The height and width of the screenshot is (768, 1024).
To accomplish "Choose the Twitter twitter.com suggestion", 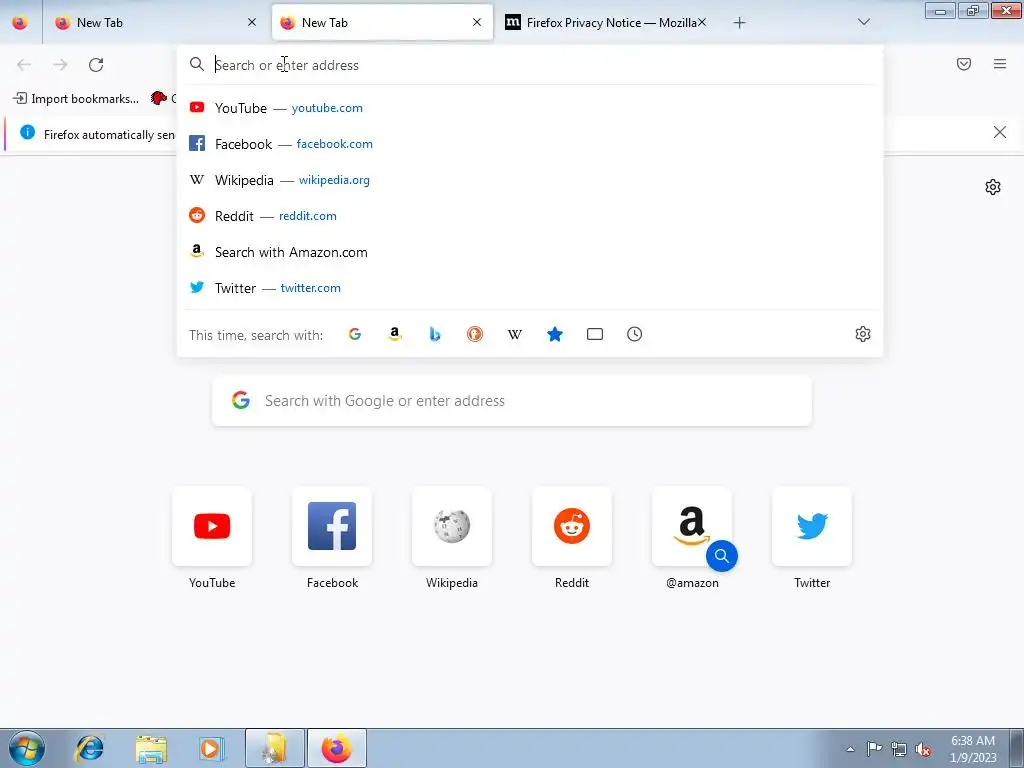I will (x=530, y=288).
